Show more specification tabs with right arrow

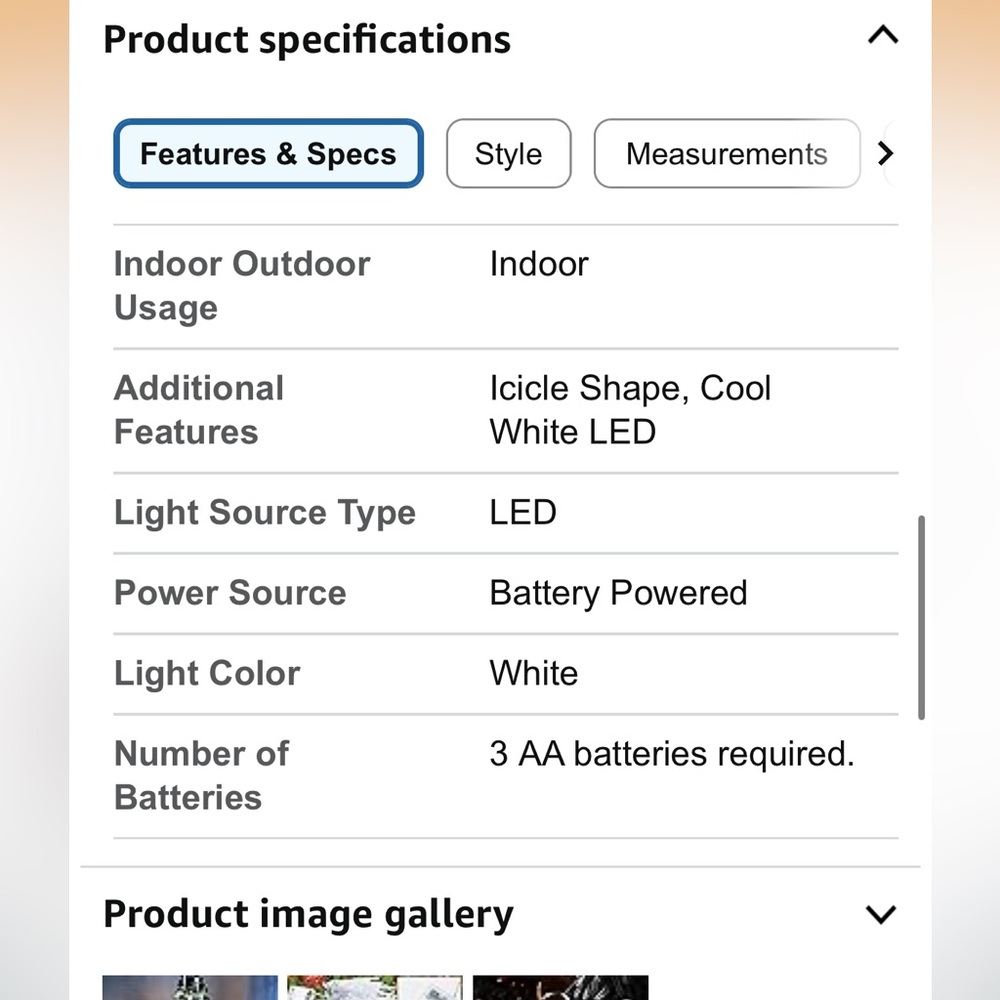[885, 153]
